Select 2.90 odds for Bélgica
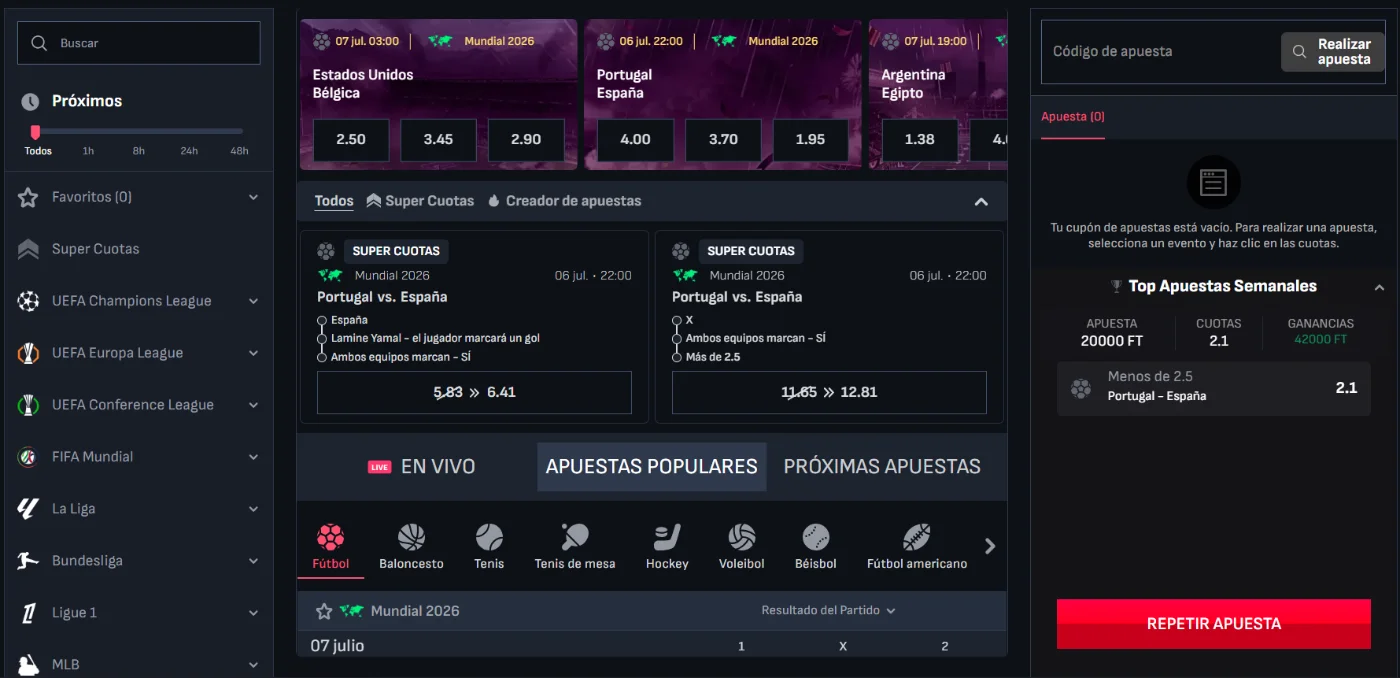Viewport: 1400px width, 678px height. pos(526,140)
